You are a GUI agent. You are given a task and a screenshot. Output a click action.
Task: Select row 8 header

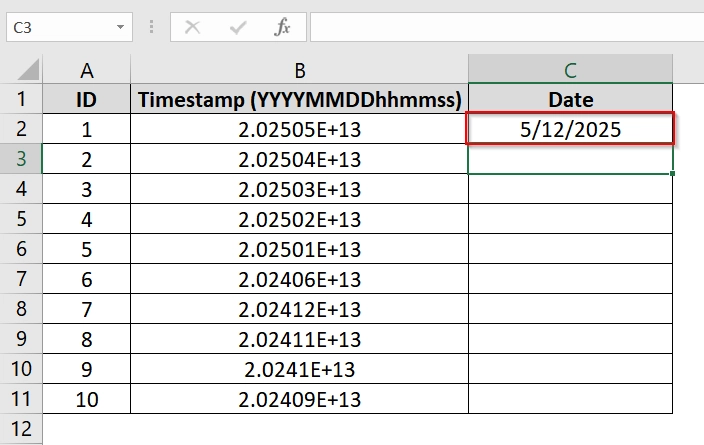[21, 309]
